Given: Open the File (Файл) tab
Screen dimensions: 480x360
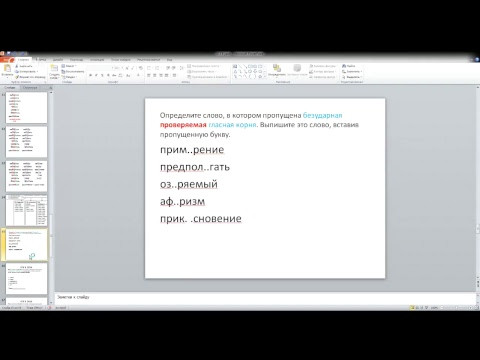Looking at the screenshot, I should [x=7, y=60].
